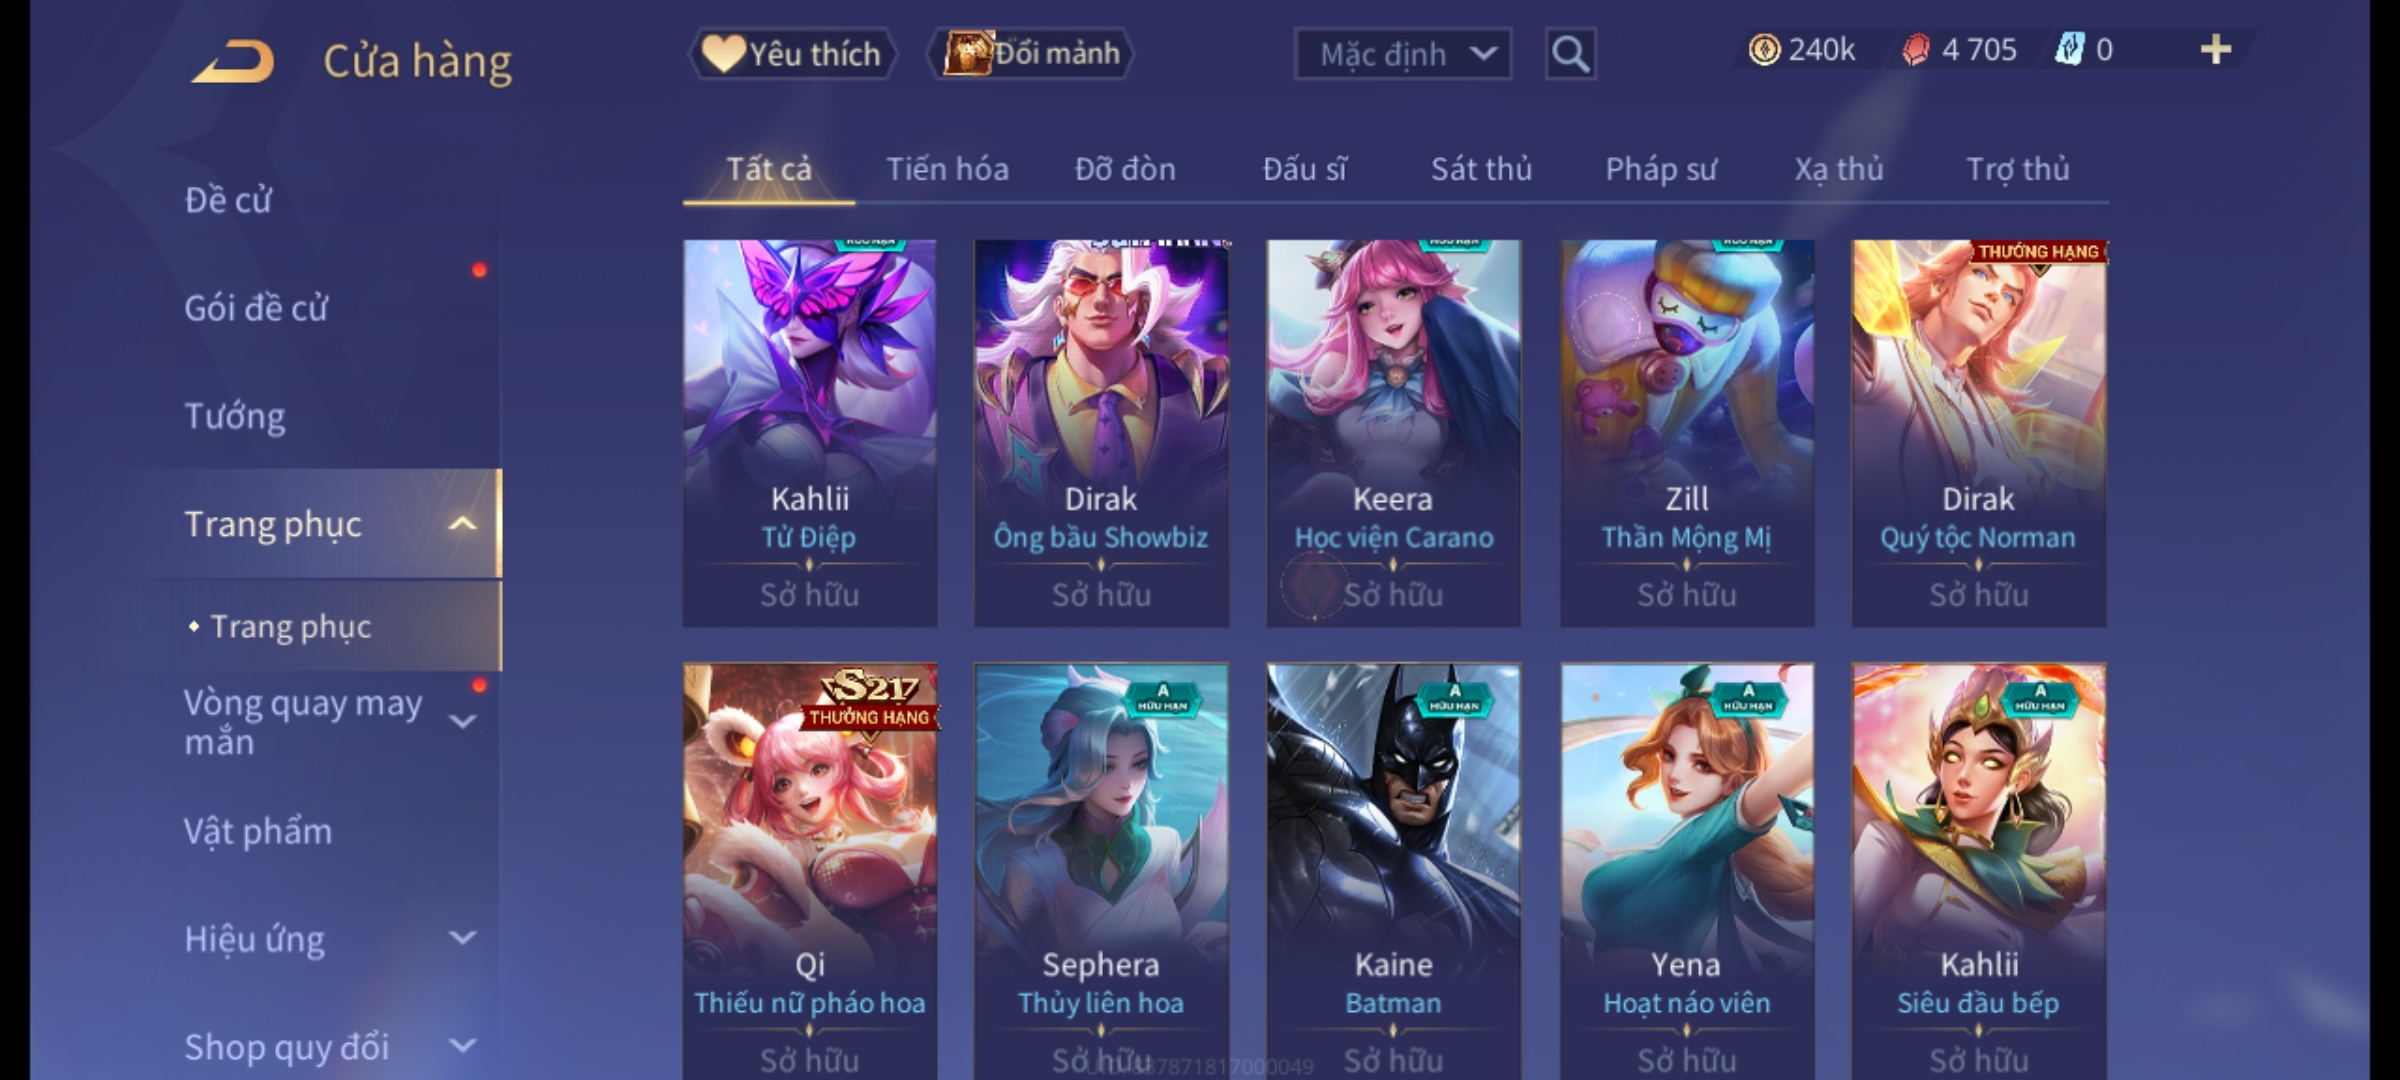Screen dimensions: 2400x1080
Task: Go back using the arrow icon beside Cửa hàng
Action: point(232,61)
